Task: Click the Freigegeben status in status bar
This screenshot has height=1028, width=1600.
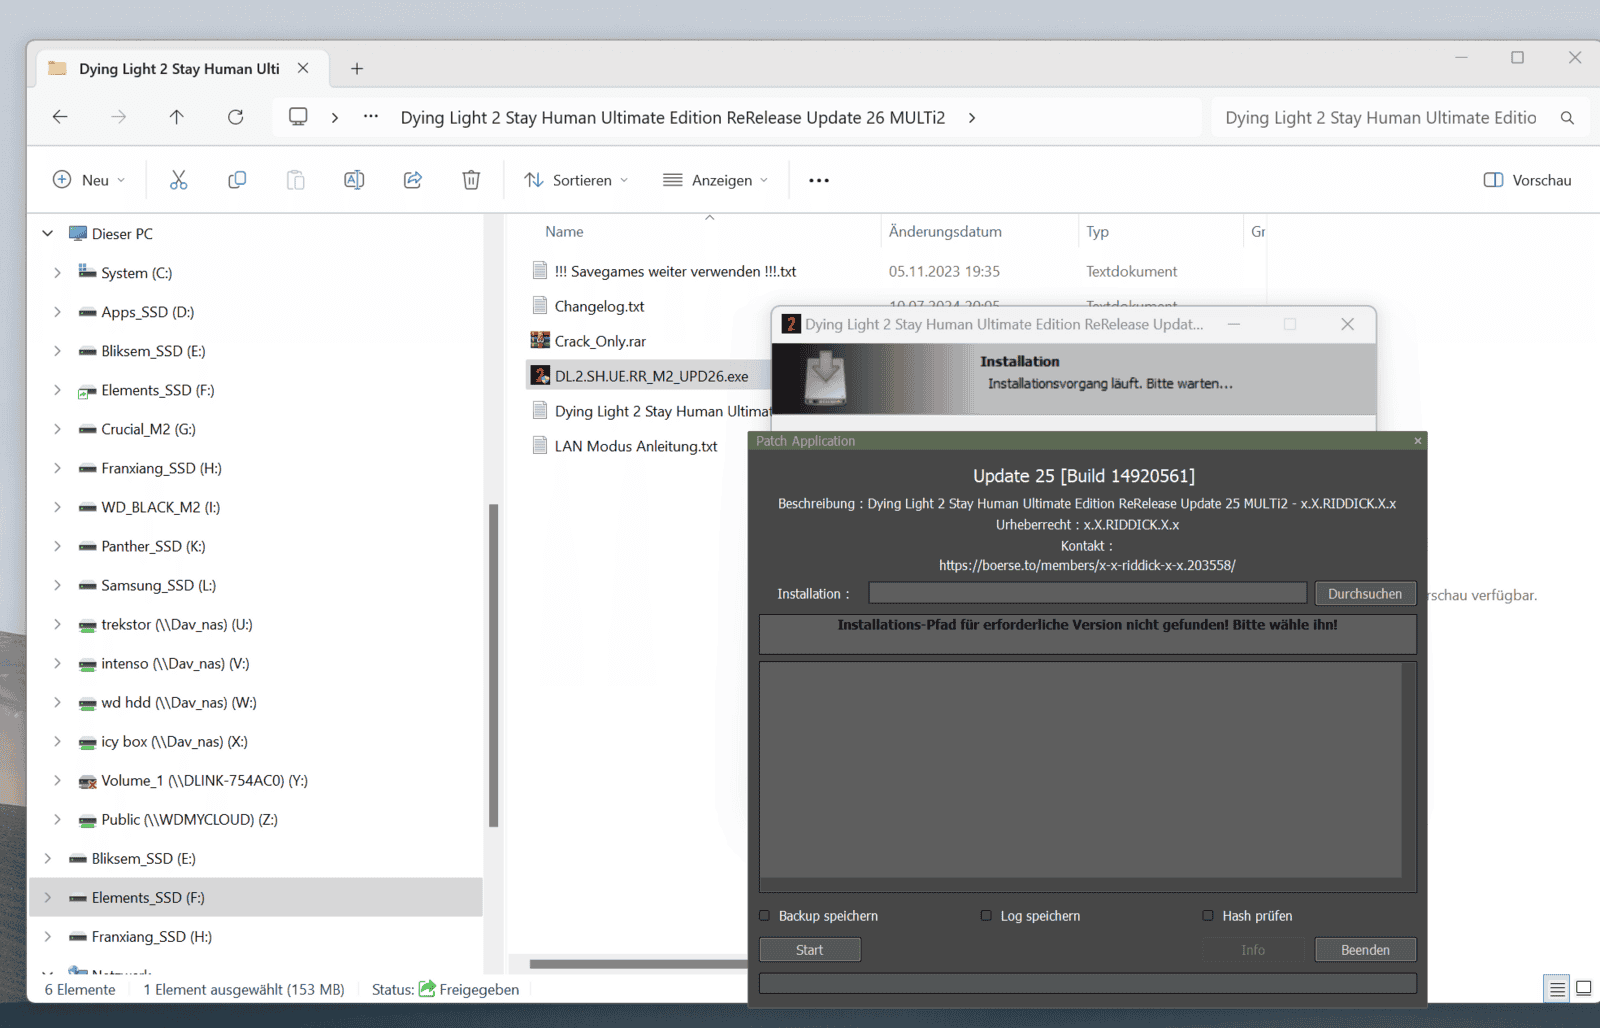Action: (469, 989)
